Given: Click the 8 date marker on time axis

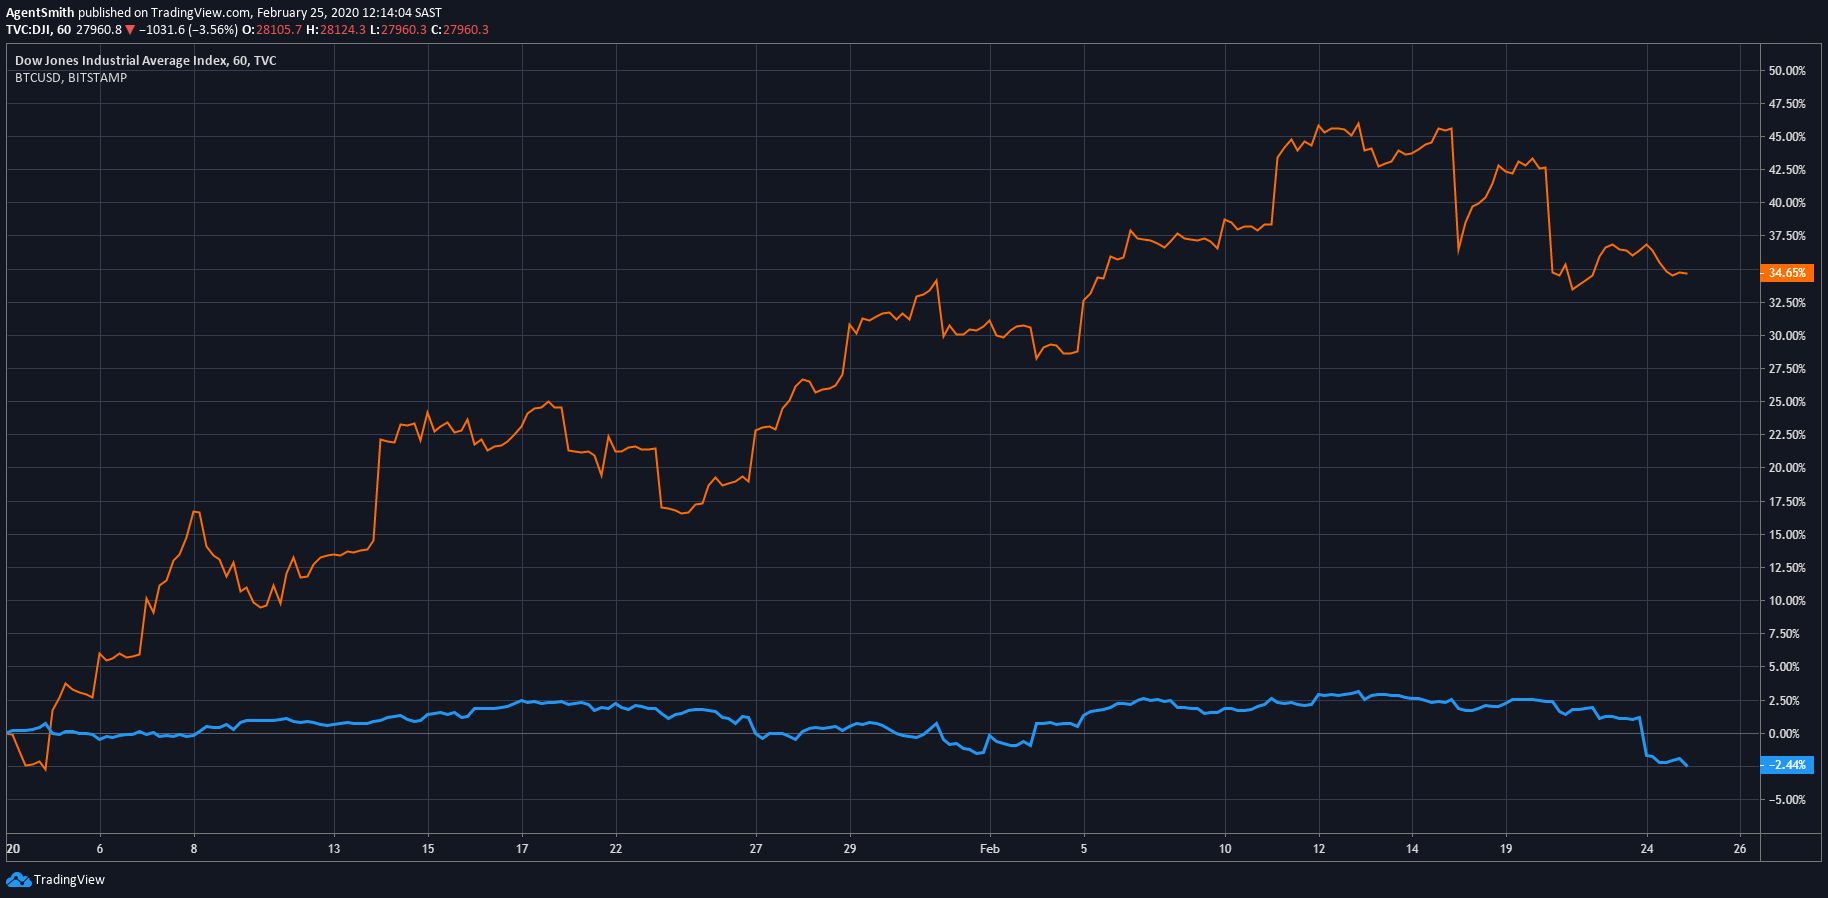Looking at the screenshot, I should [194, 849].
